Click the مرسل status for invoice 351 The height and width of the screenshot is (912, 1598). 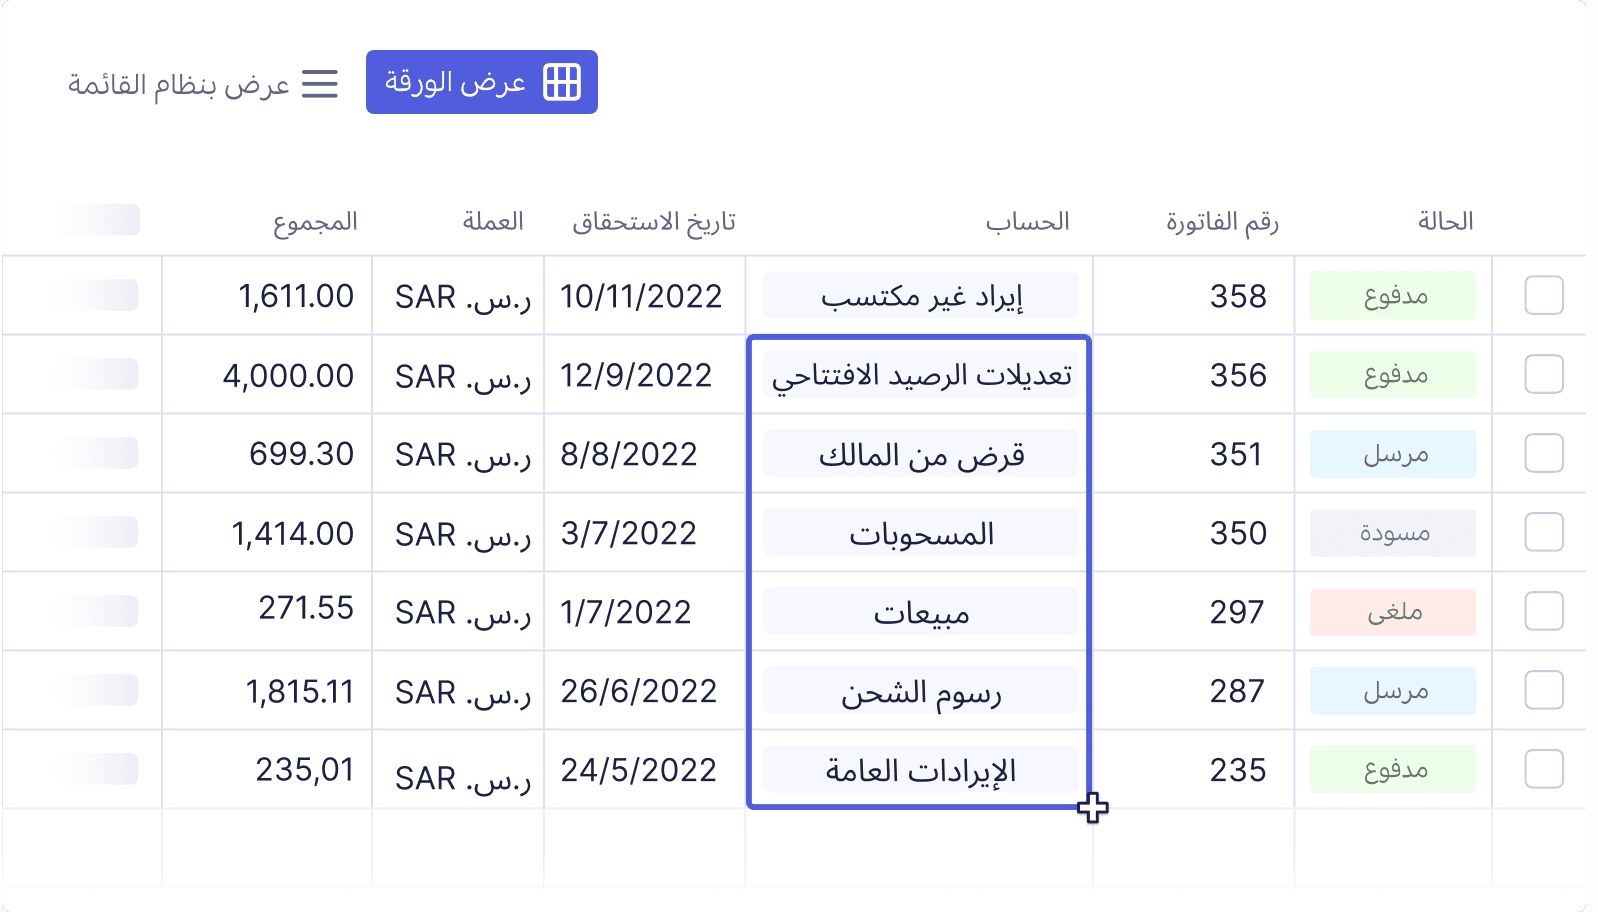(x=1392, y=454)
